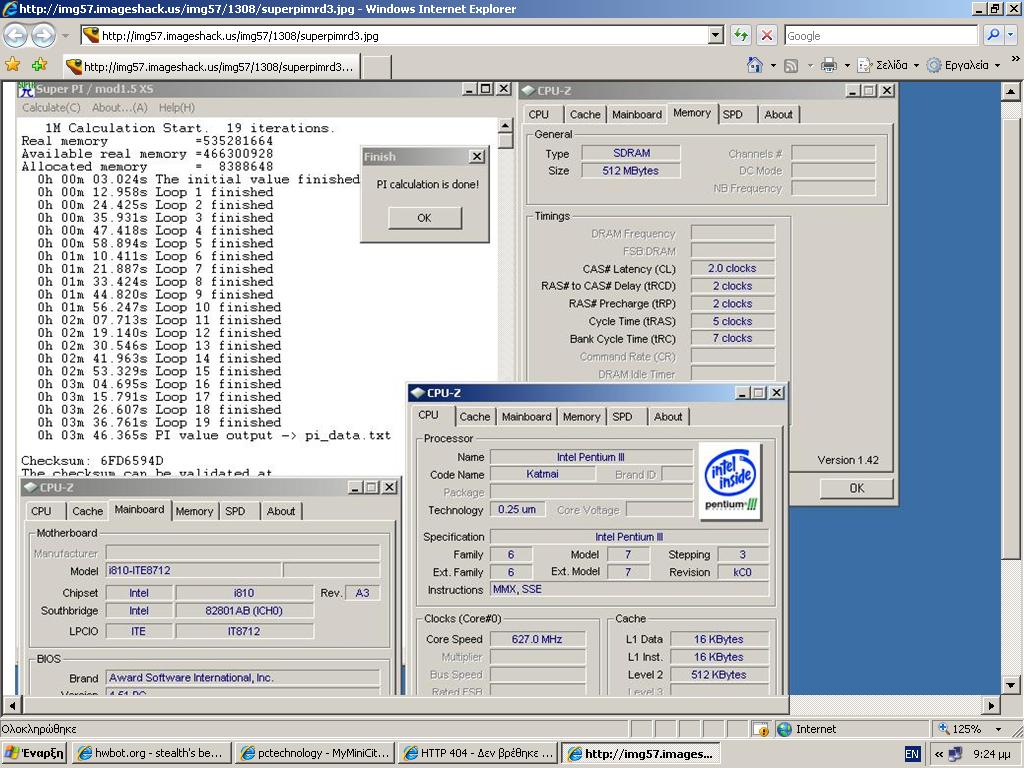Open the Σελίδα page menu
This screenshot has height=768, width=1024.
pos(888,65)
